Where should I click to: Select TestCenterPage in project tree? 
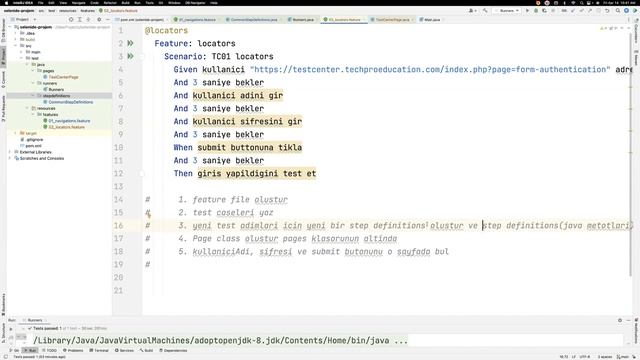pyautogui.click(x=63, y=77)
